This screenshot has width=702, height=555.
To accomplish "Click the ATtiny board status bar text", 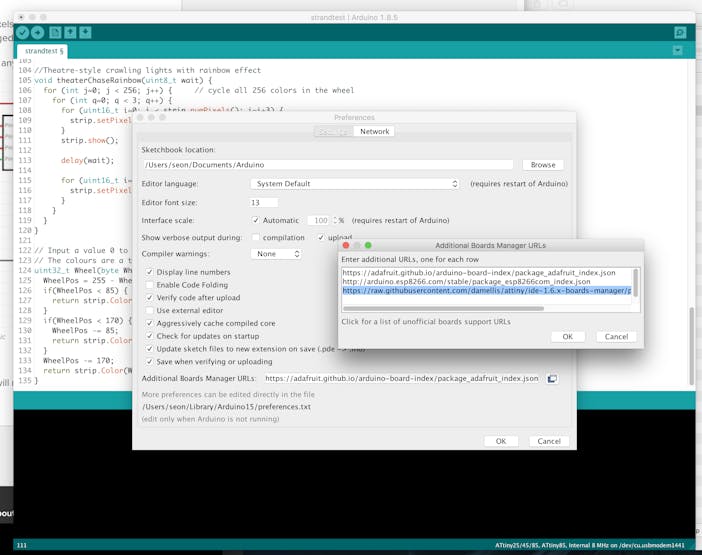I will [590, 545].
